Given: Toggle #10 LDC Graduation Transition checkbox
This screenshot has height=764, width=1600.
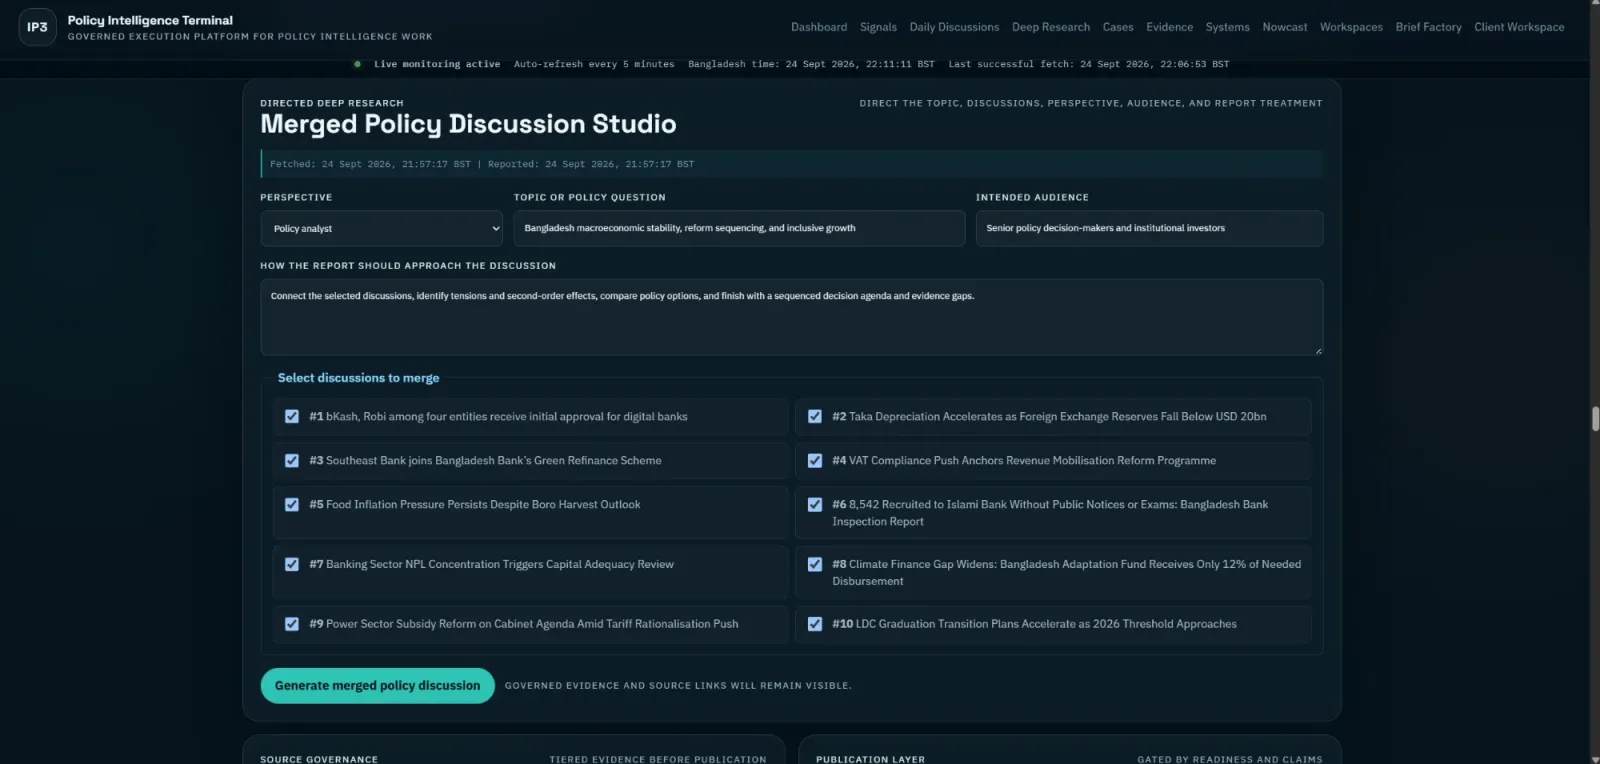Looking at the screenshot, I should point(815,624).
